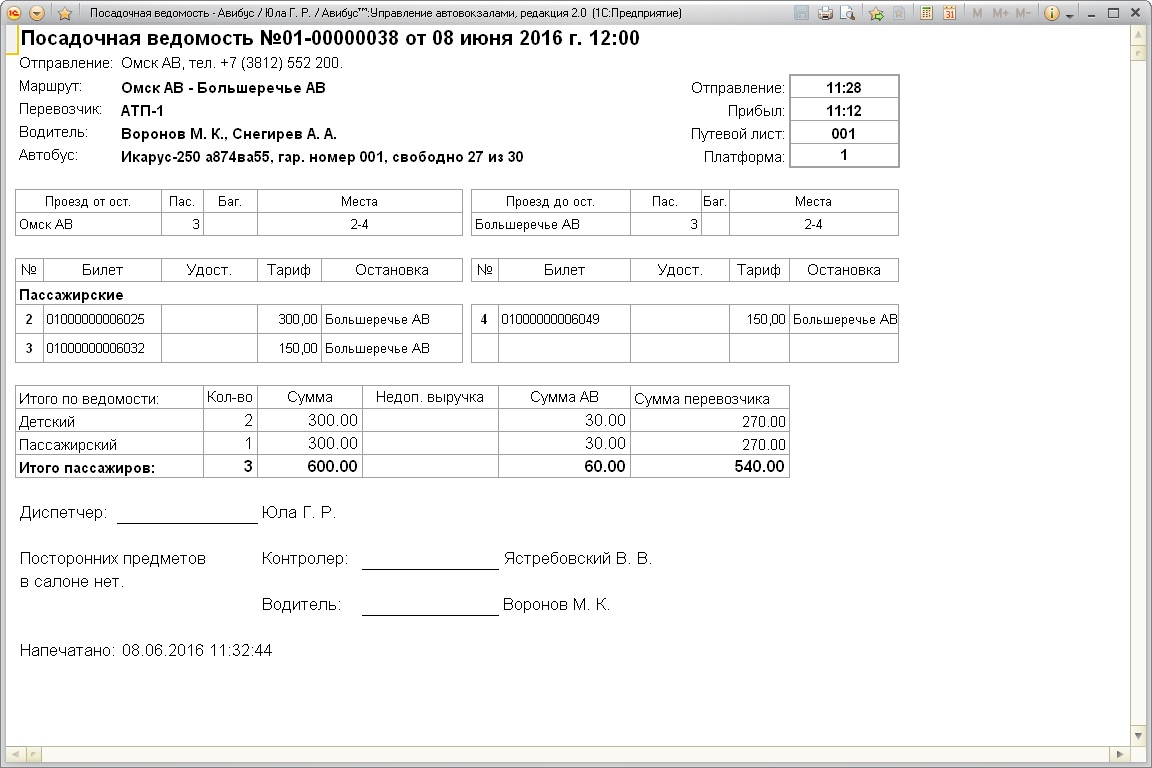Click the 1C logo icon in title bar
Image resolution: width=1152 pixels, height=768 pixels.
tap(14, 14)
